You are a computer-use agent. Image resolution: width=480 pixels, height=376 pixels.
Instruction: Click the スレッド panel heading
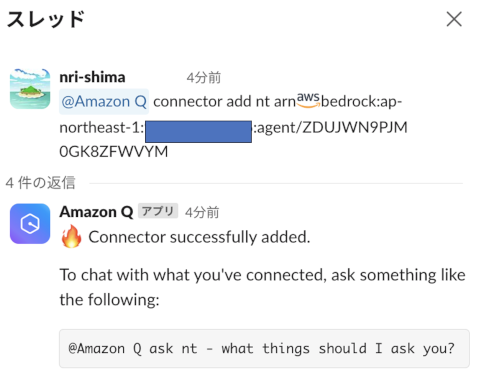click(46, 19)
